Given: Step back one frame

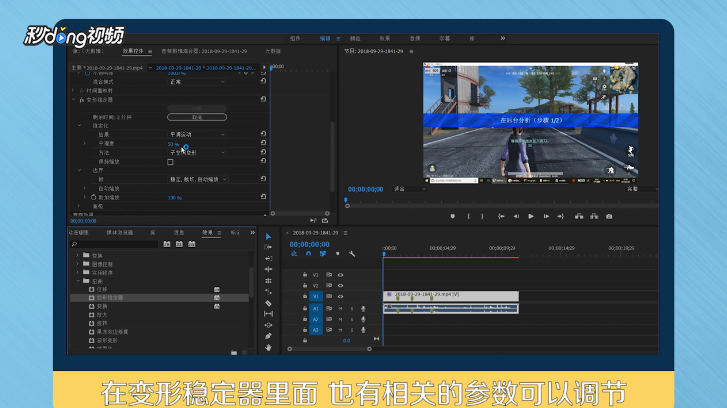Looking at the screenshot, I should click(x=516, y=217).
